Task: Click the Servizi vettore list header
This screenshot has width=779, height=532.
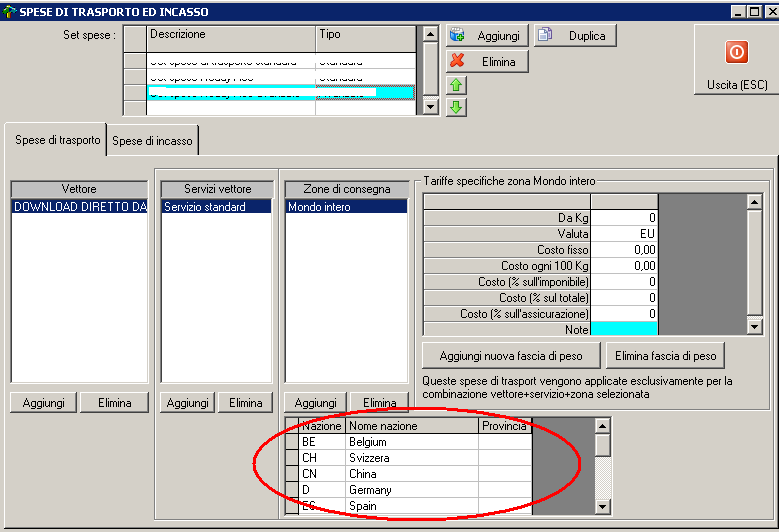Action: click(217, 189)
